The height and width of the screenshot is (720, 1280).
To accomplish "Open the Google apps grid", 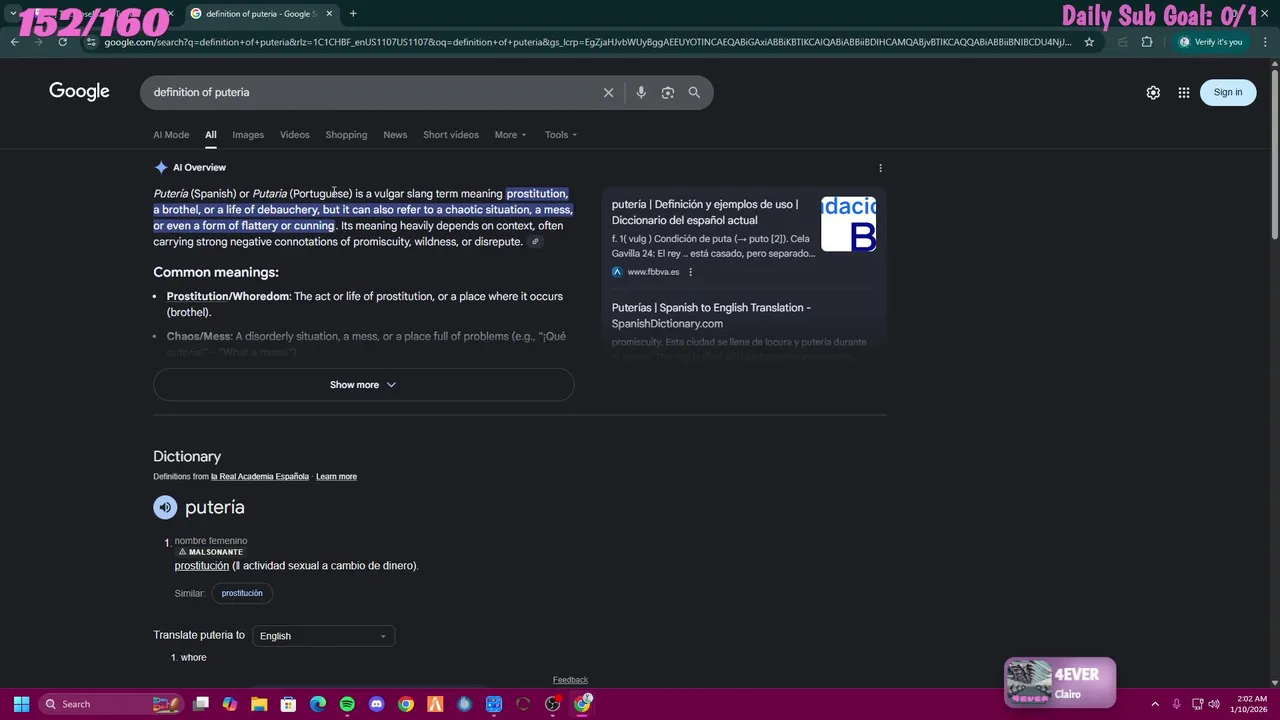I will click(x=1184, y=92).
